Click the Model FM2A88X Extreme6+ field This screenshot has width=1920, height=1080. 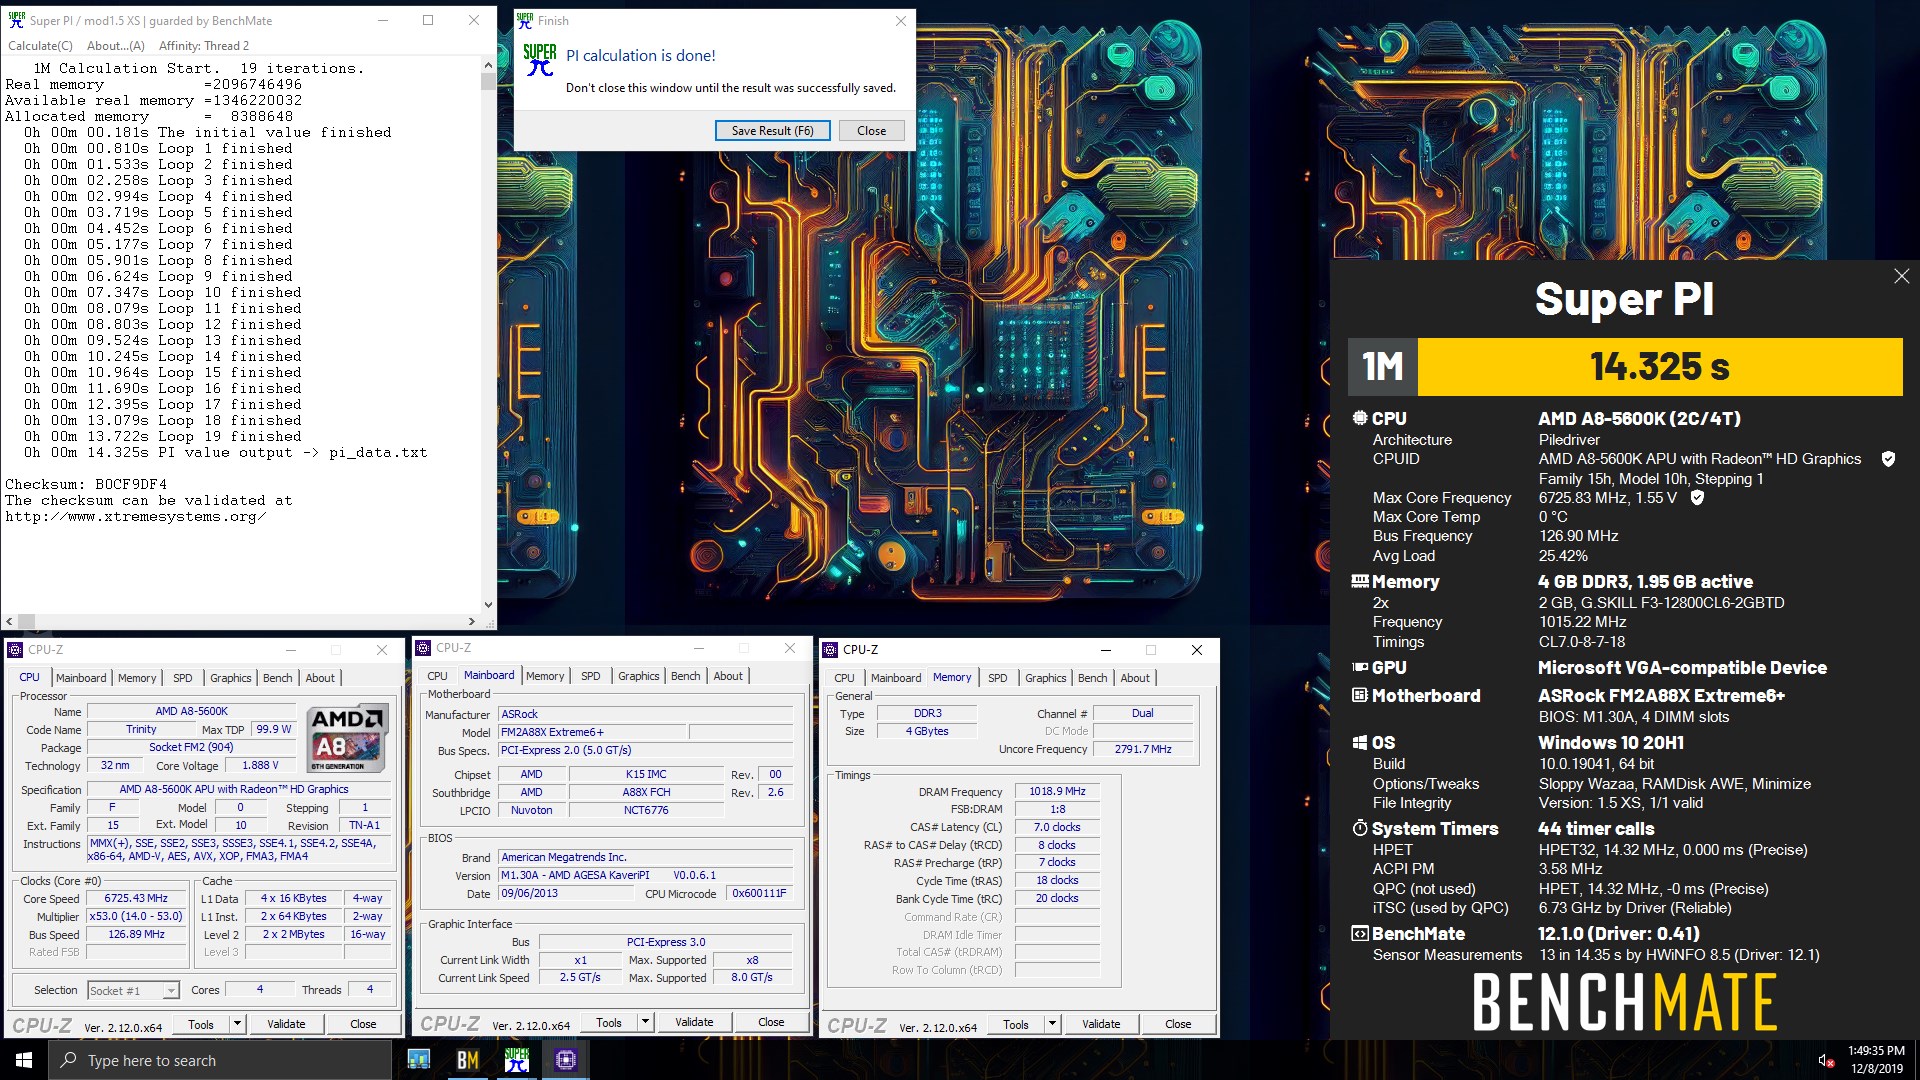[592, 732]
